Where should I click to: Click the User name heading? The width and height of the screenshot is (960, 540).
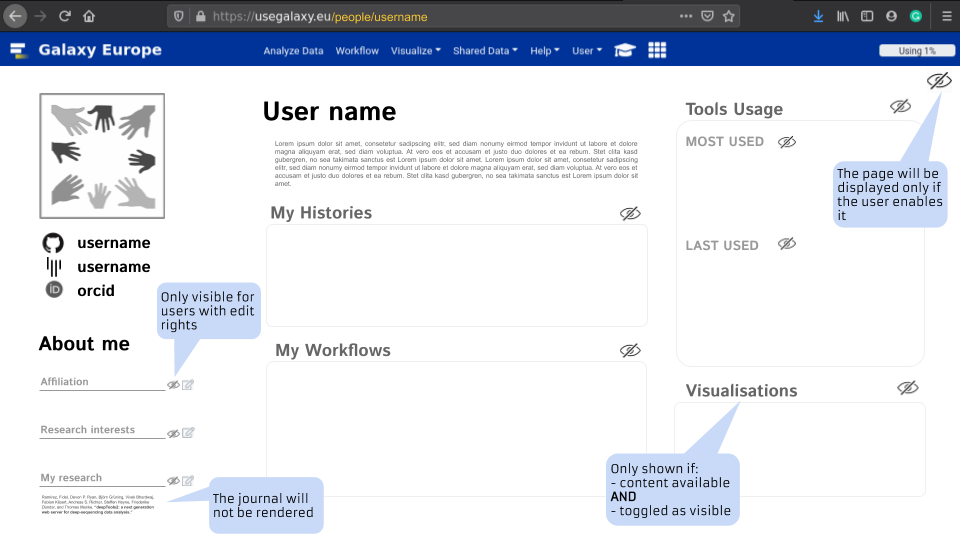pos(329,111)
